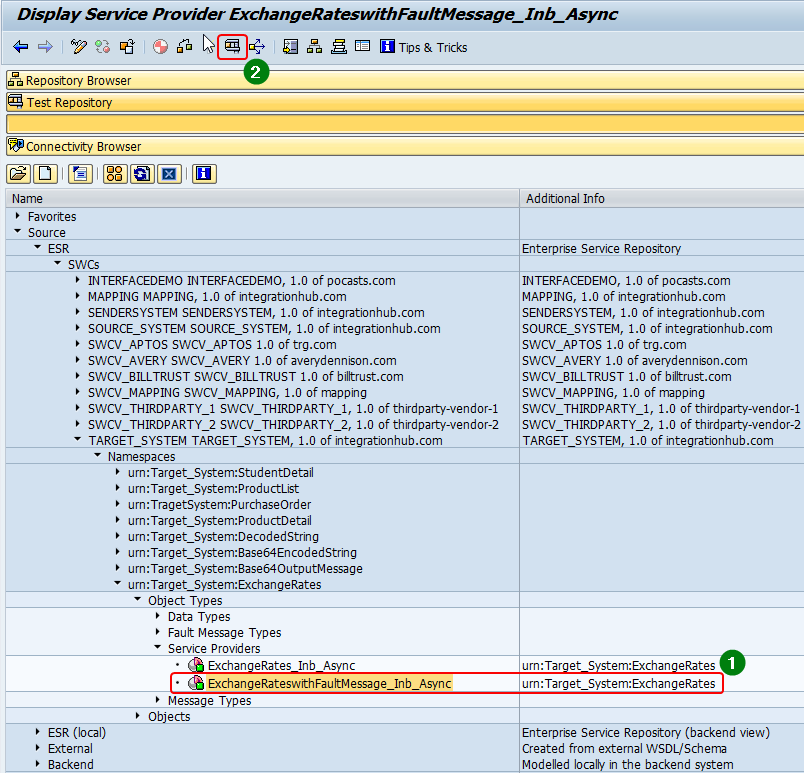Screen dimensions: 804x773
Task: Expand SWCV_APTOS node
Action: [x=78, y=344]
